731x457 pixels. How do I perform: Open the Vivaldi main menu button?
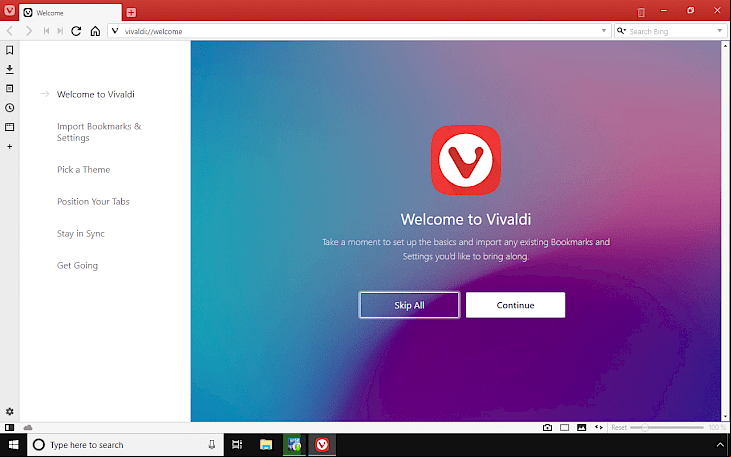coord(9,10)
